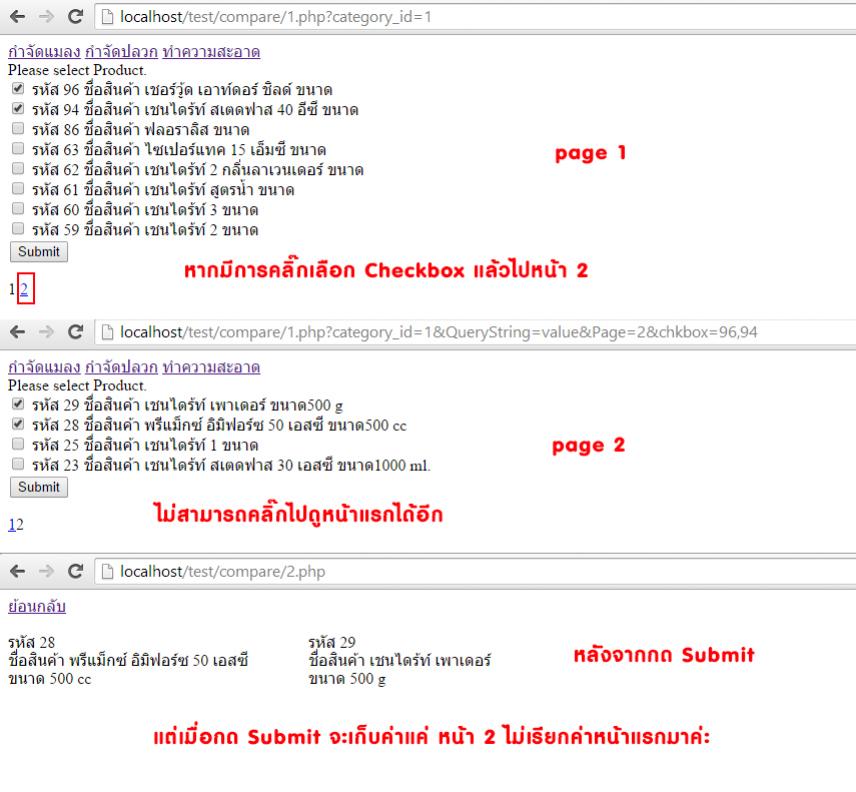Go to page 1 pagination link on page 2
This screenshot has width=856, height=792.
click(11, 525)
